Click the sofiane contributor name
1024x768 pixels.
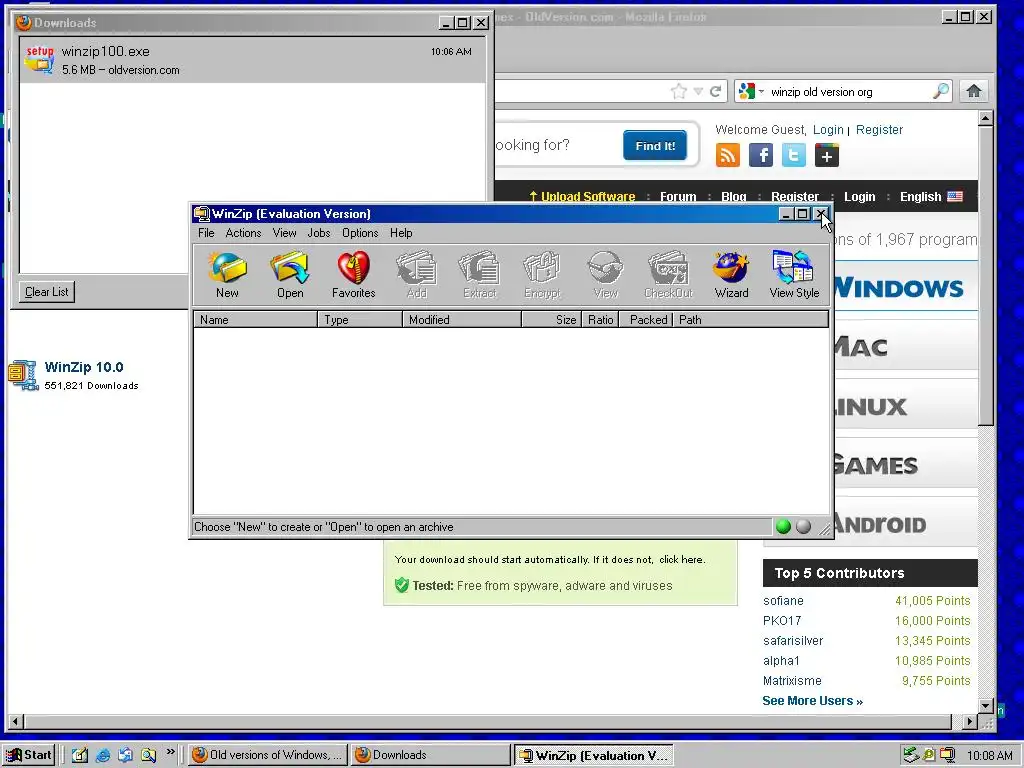[783, 601]
